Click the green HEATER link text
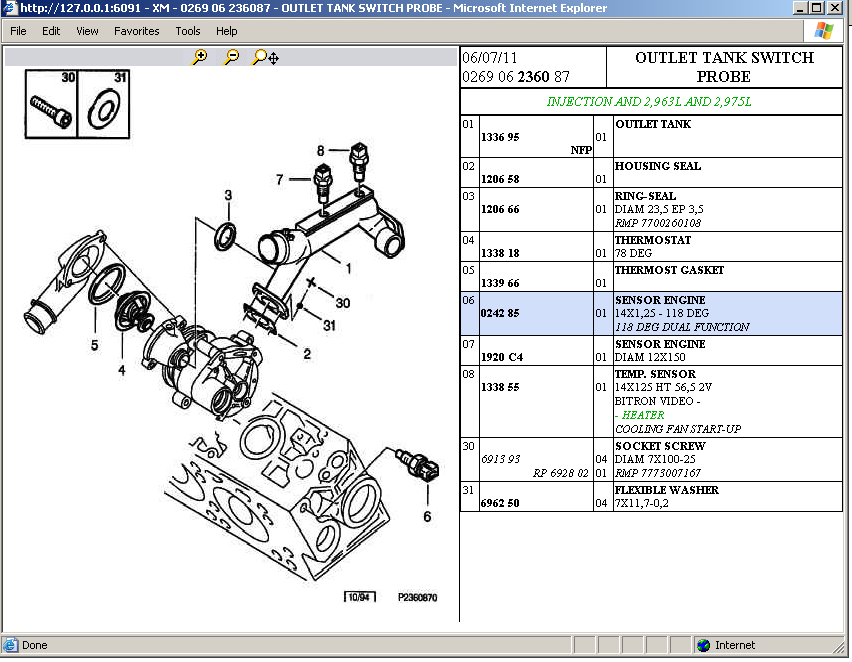Image resolution: width=852 pixels, height=662 pixels. 641,415
